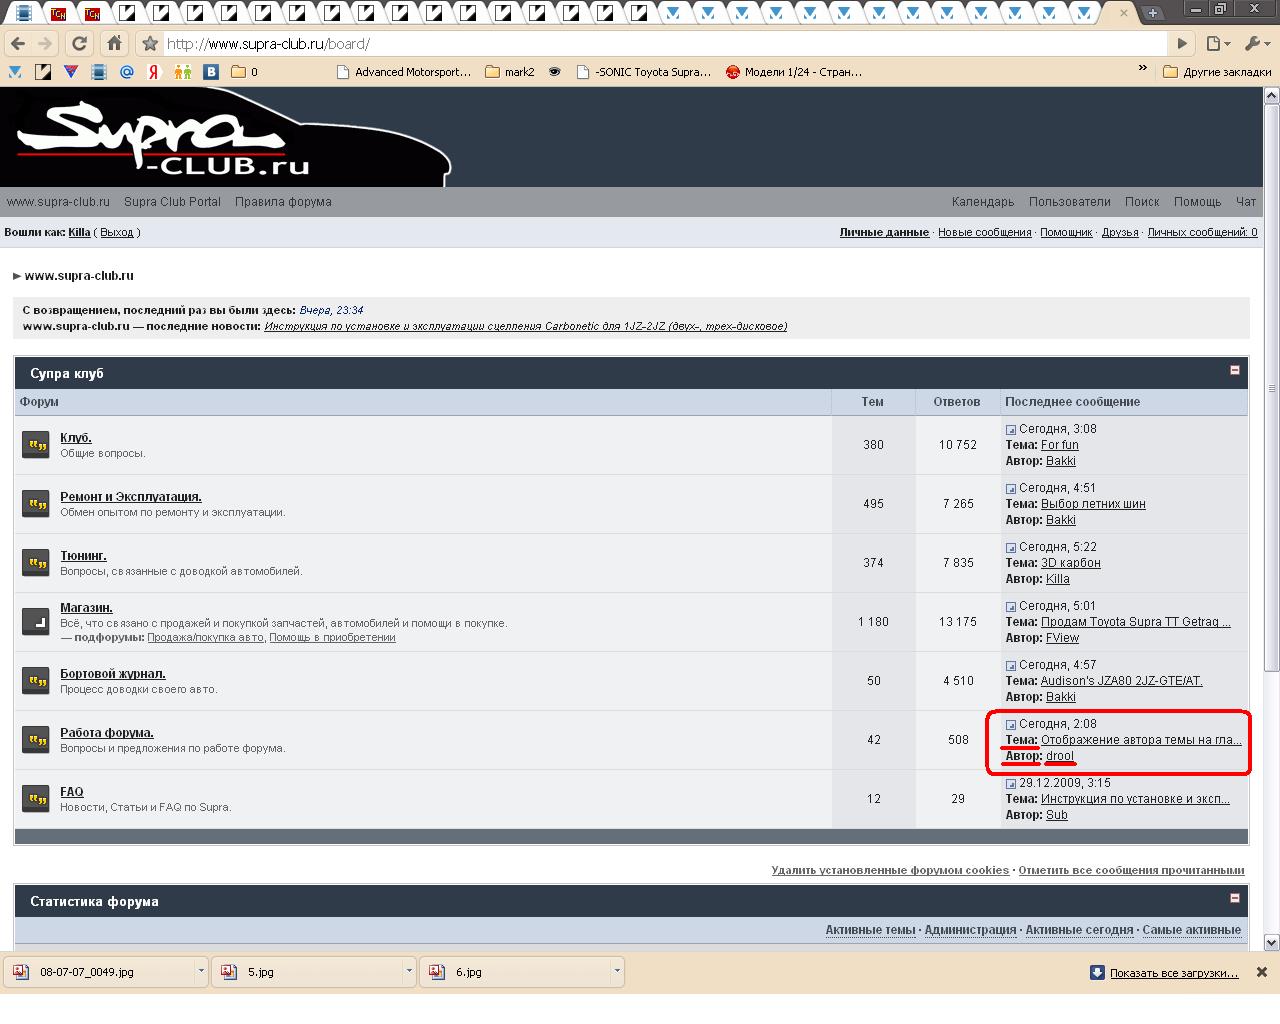This screenshot has width=1280, height=1024.
Task: Click the forum icon next to Магазин
Action: tap(36, 621)
